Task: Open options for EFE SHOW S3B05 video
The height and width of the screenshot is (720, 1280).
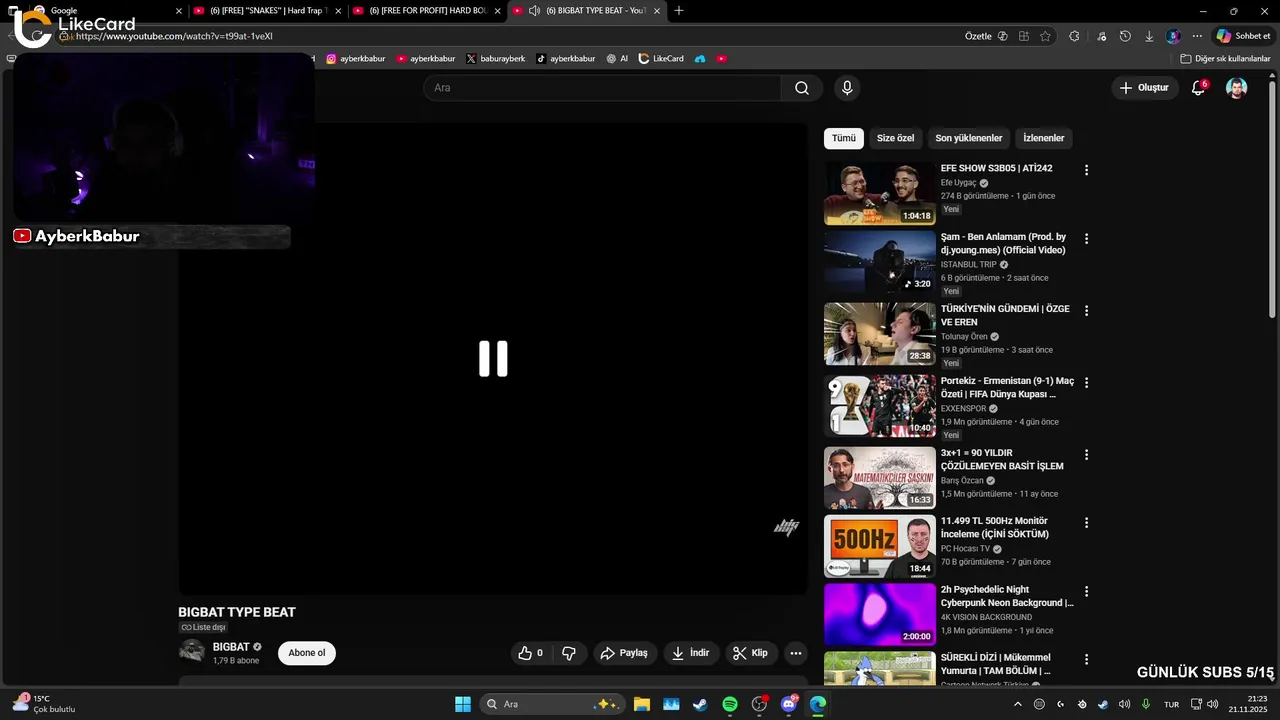Action: [x=1086, y=170]
